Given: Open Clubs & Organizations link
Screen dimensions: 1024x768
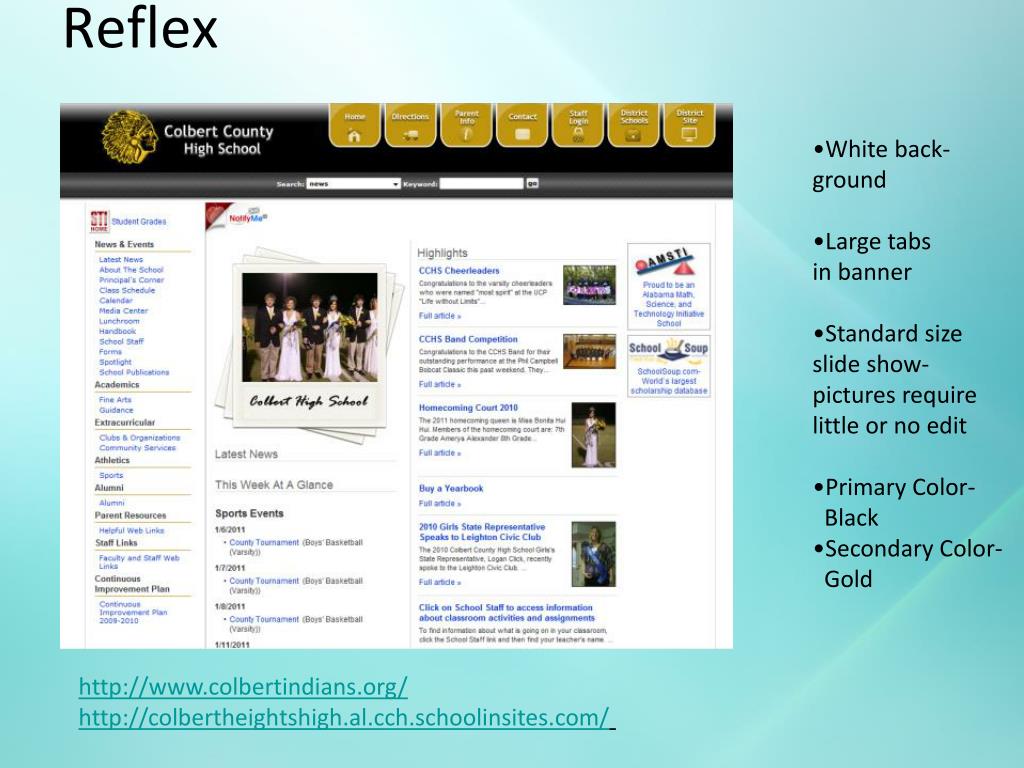Looking at the screenshot, I should (140, 438).
